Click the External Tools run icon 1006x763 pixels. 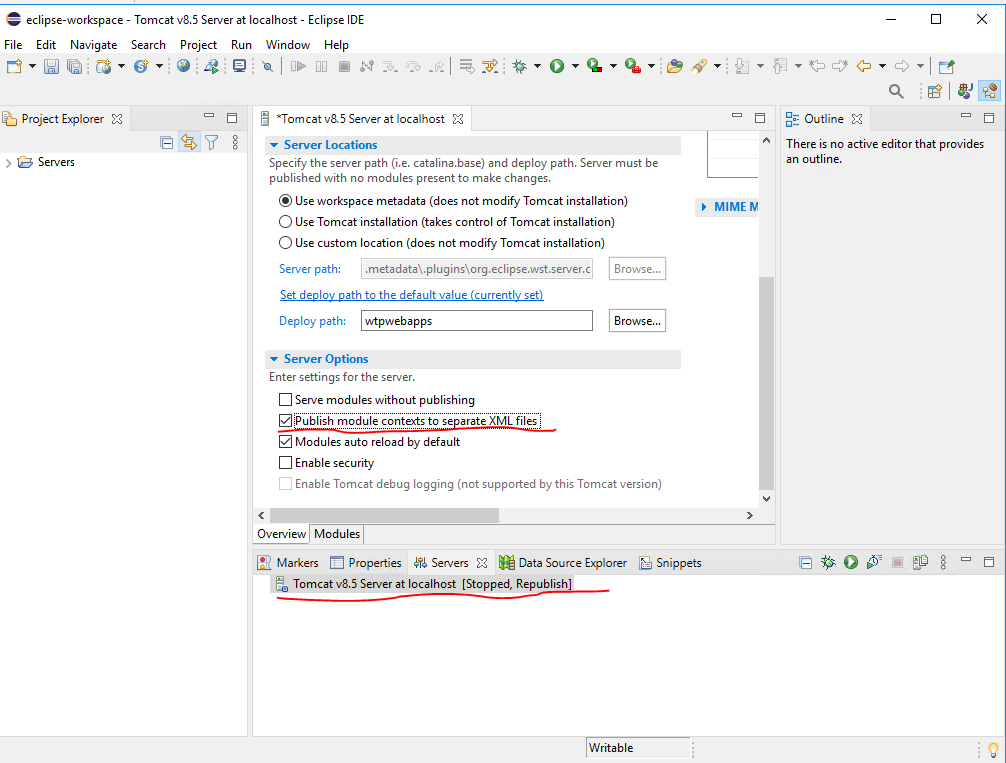pos(633,66)
